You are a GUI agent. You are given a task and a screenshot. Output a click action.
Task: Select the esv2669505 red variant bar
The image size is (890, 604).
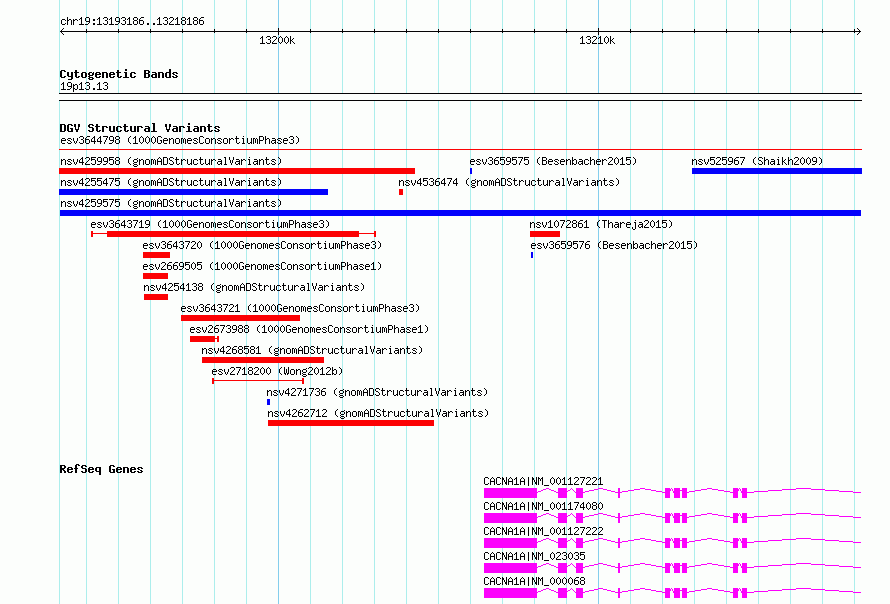[x=156, y=276]
